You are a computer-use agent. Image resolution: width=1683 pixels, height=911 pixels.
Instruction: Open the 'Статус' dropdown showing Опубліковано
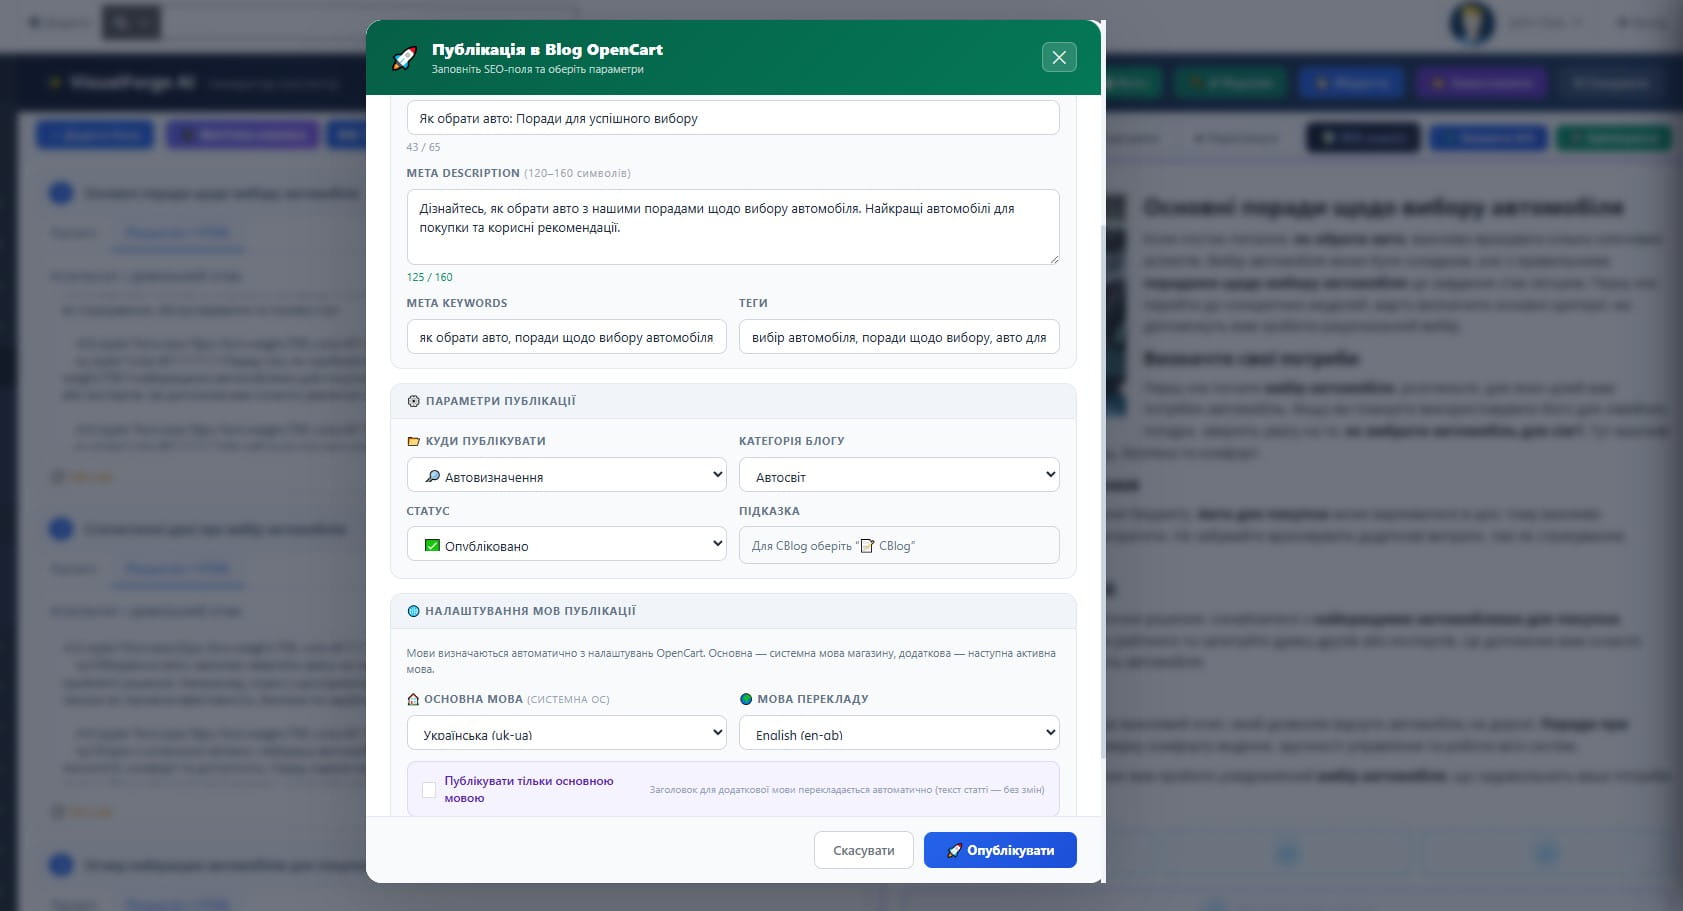click(567, 544)
